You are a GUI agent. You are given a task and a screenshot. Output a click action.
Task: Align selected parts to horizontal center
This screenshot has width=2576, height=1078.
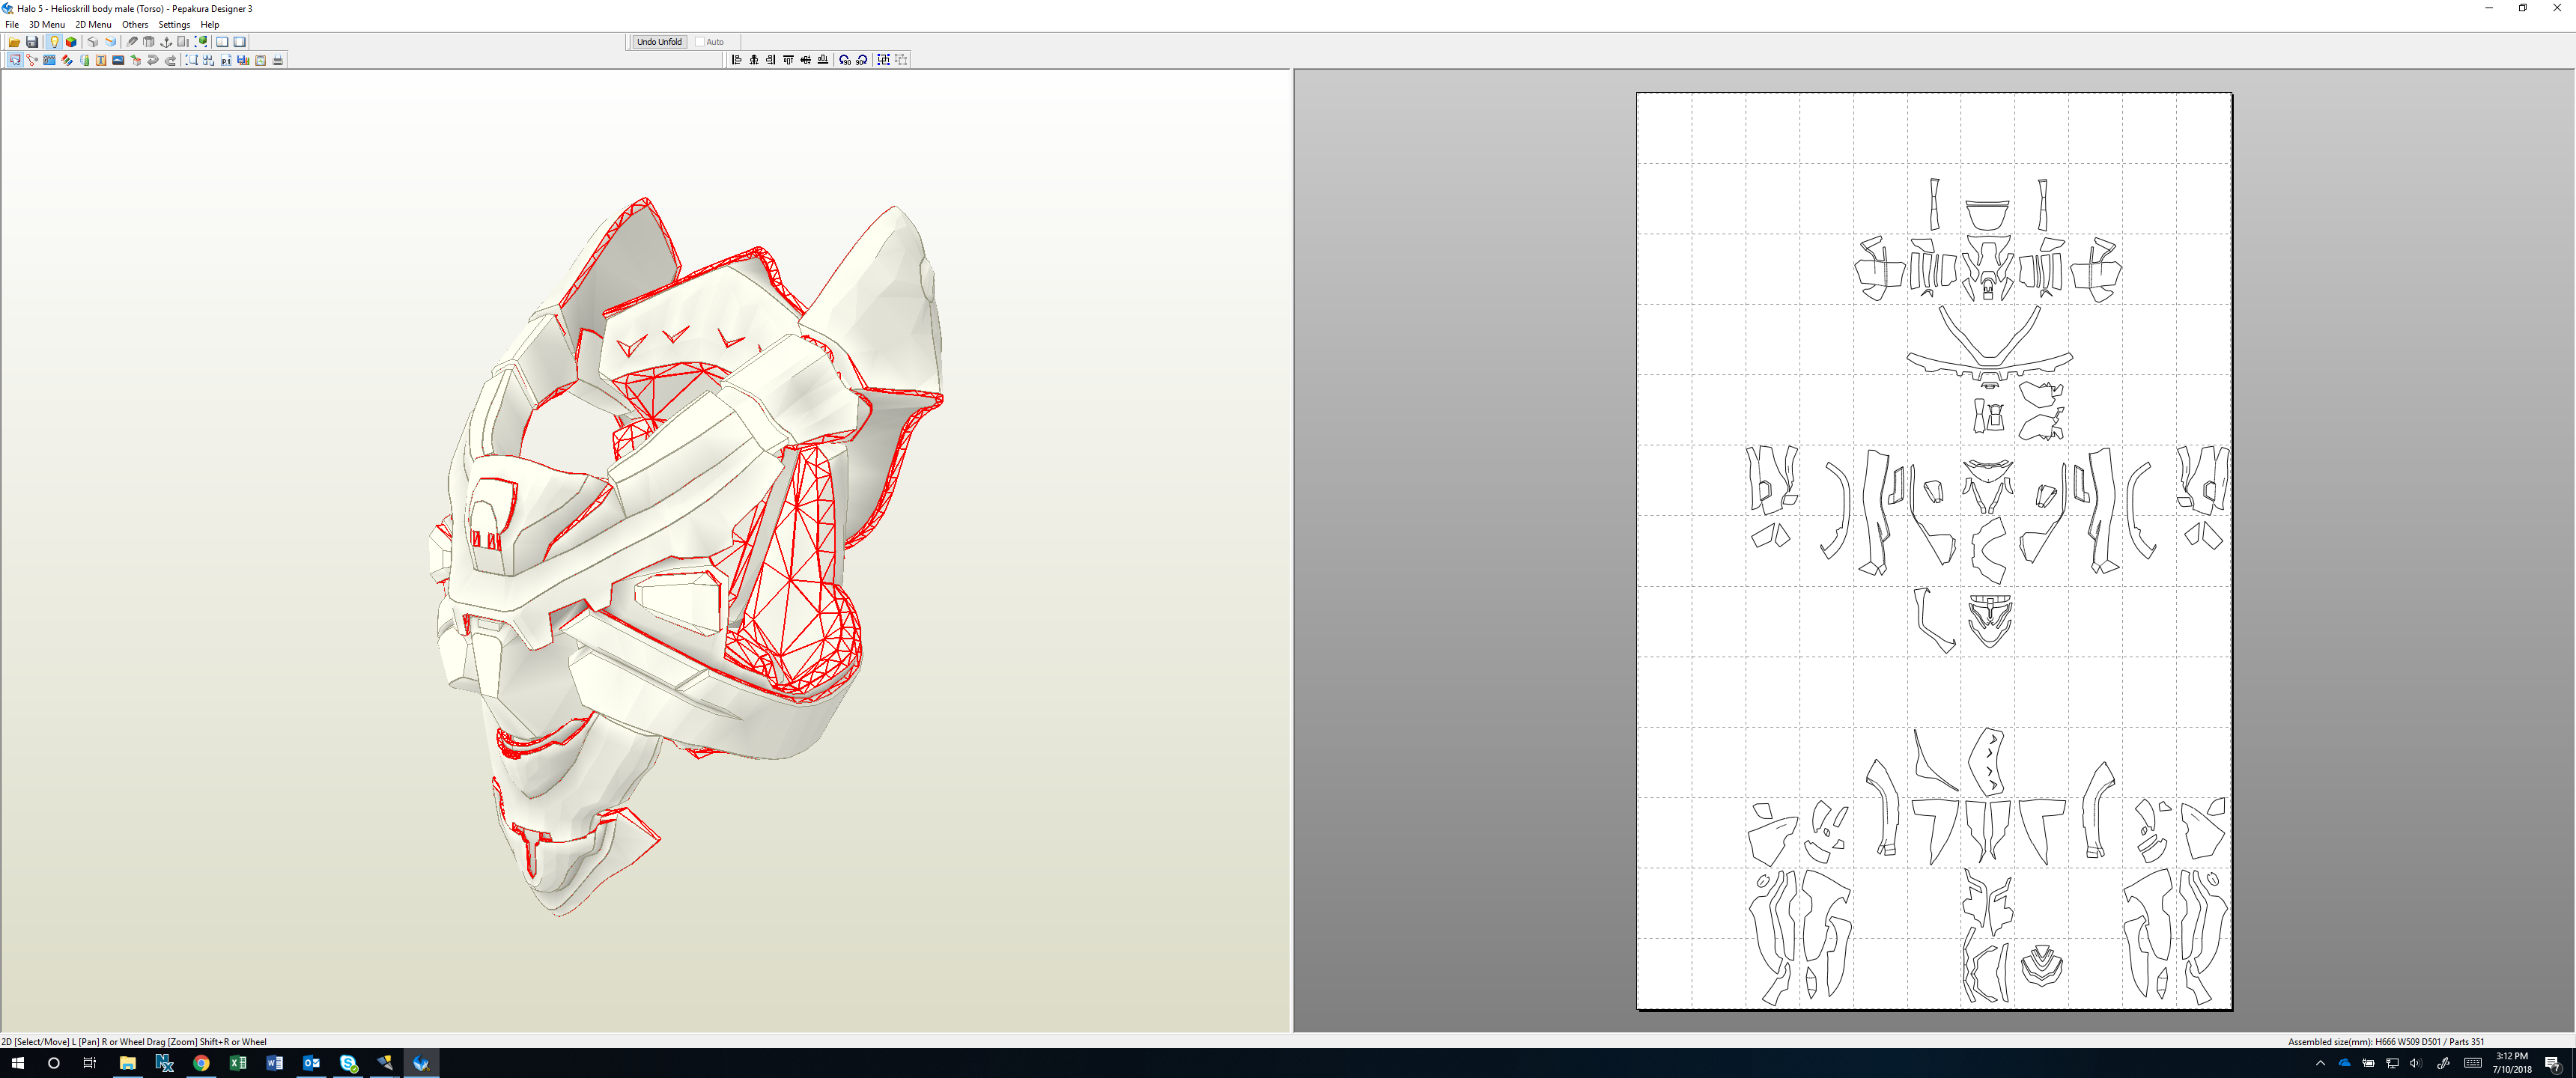pyautogui.click(x=754, y=60)
